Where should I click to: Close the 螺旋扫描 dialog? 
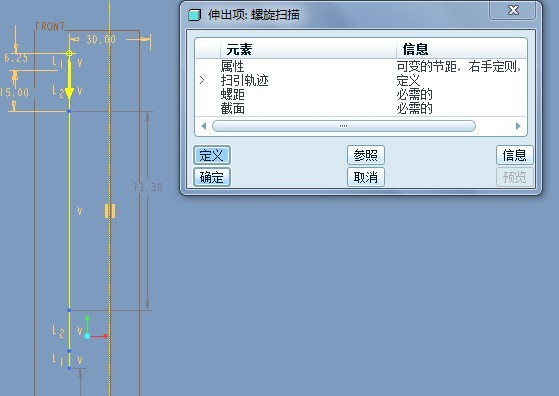[513, 10]
